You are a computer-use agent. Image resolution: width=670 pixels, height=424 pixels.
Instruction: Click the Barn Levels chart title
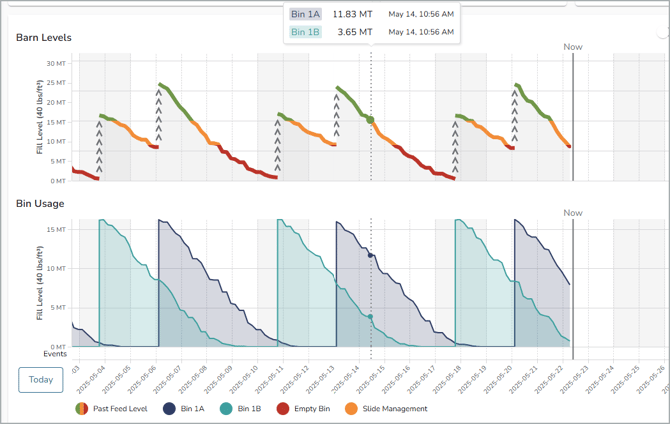click(x=43, y=38)
